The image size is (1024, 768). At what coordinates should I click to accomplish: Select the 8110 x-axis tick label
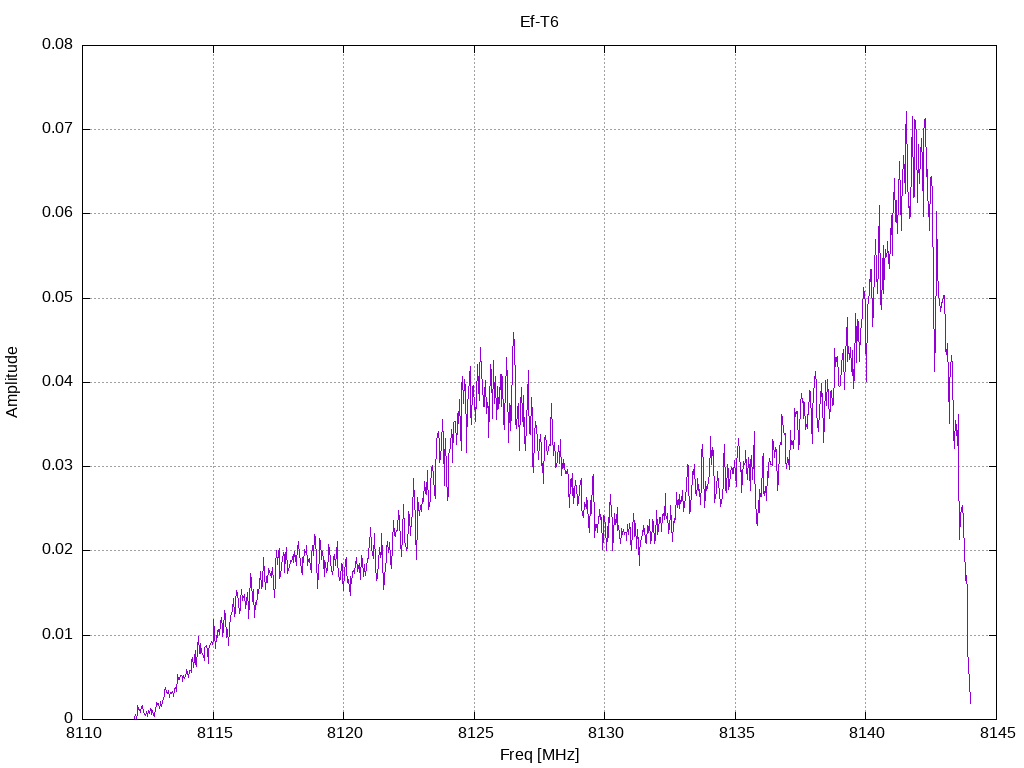click(x=83, y=734)
